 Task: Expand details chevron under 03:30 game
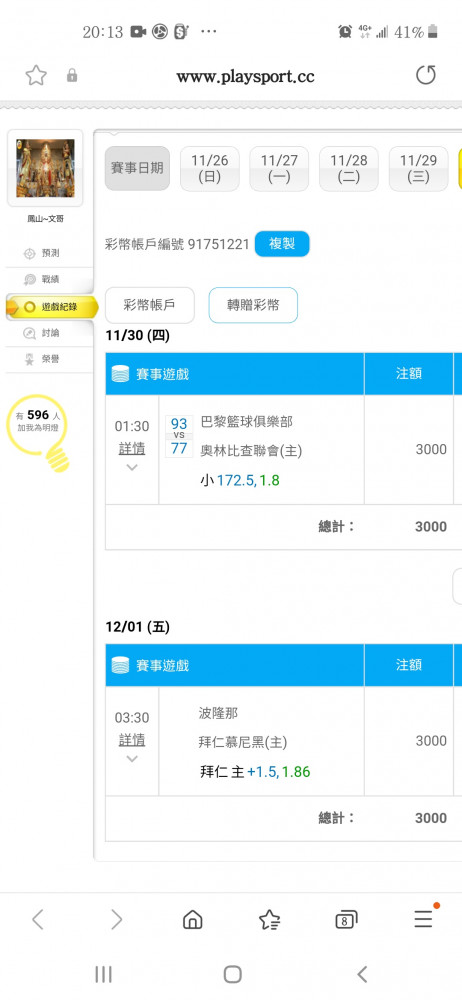(132, 759)
